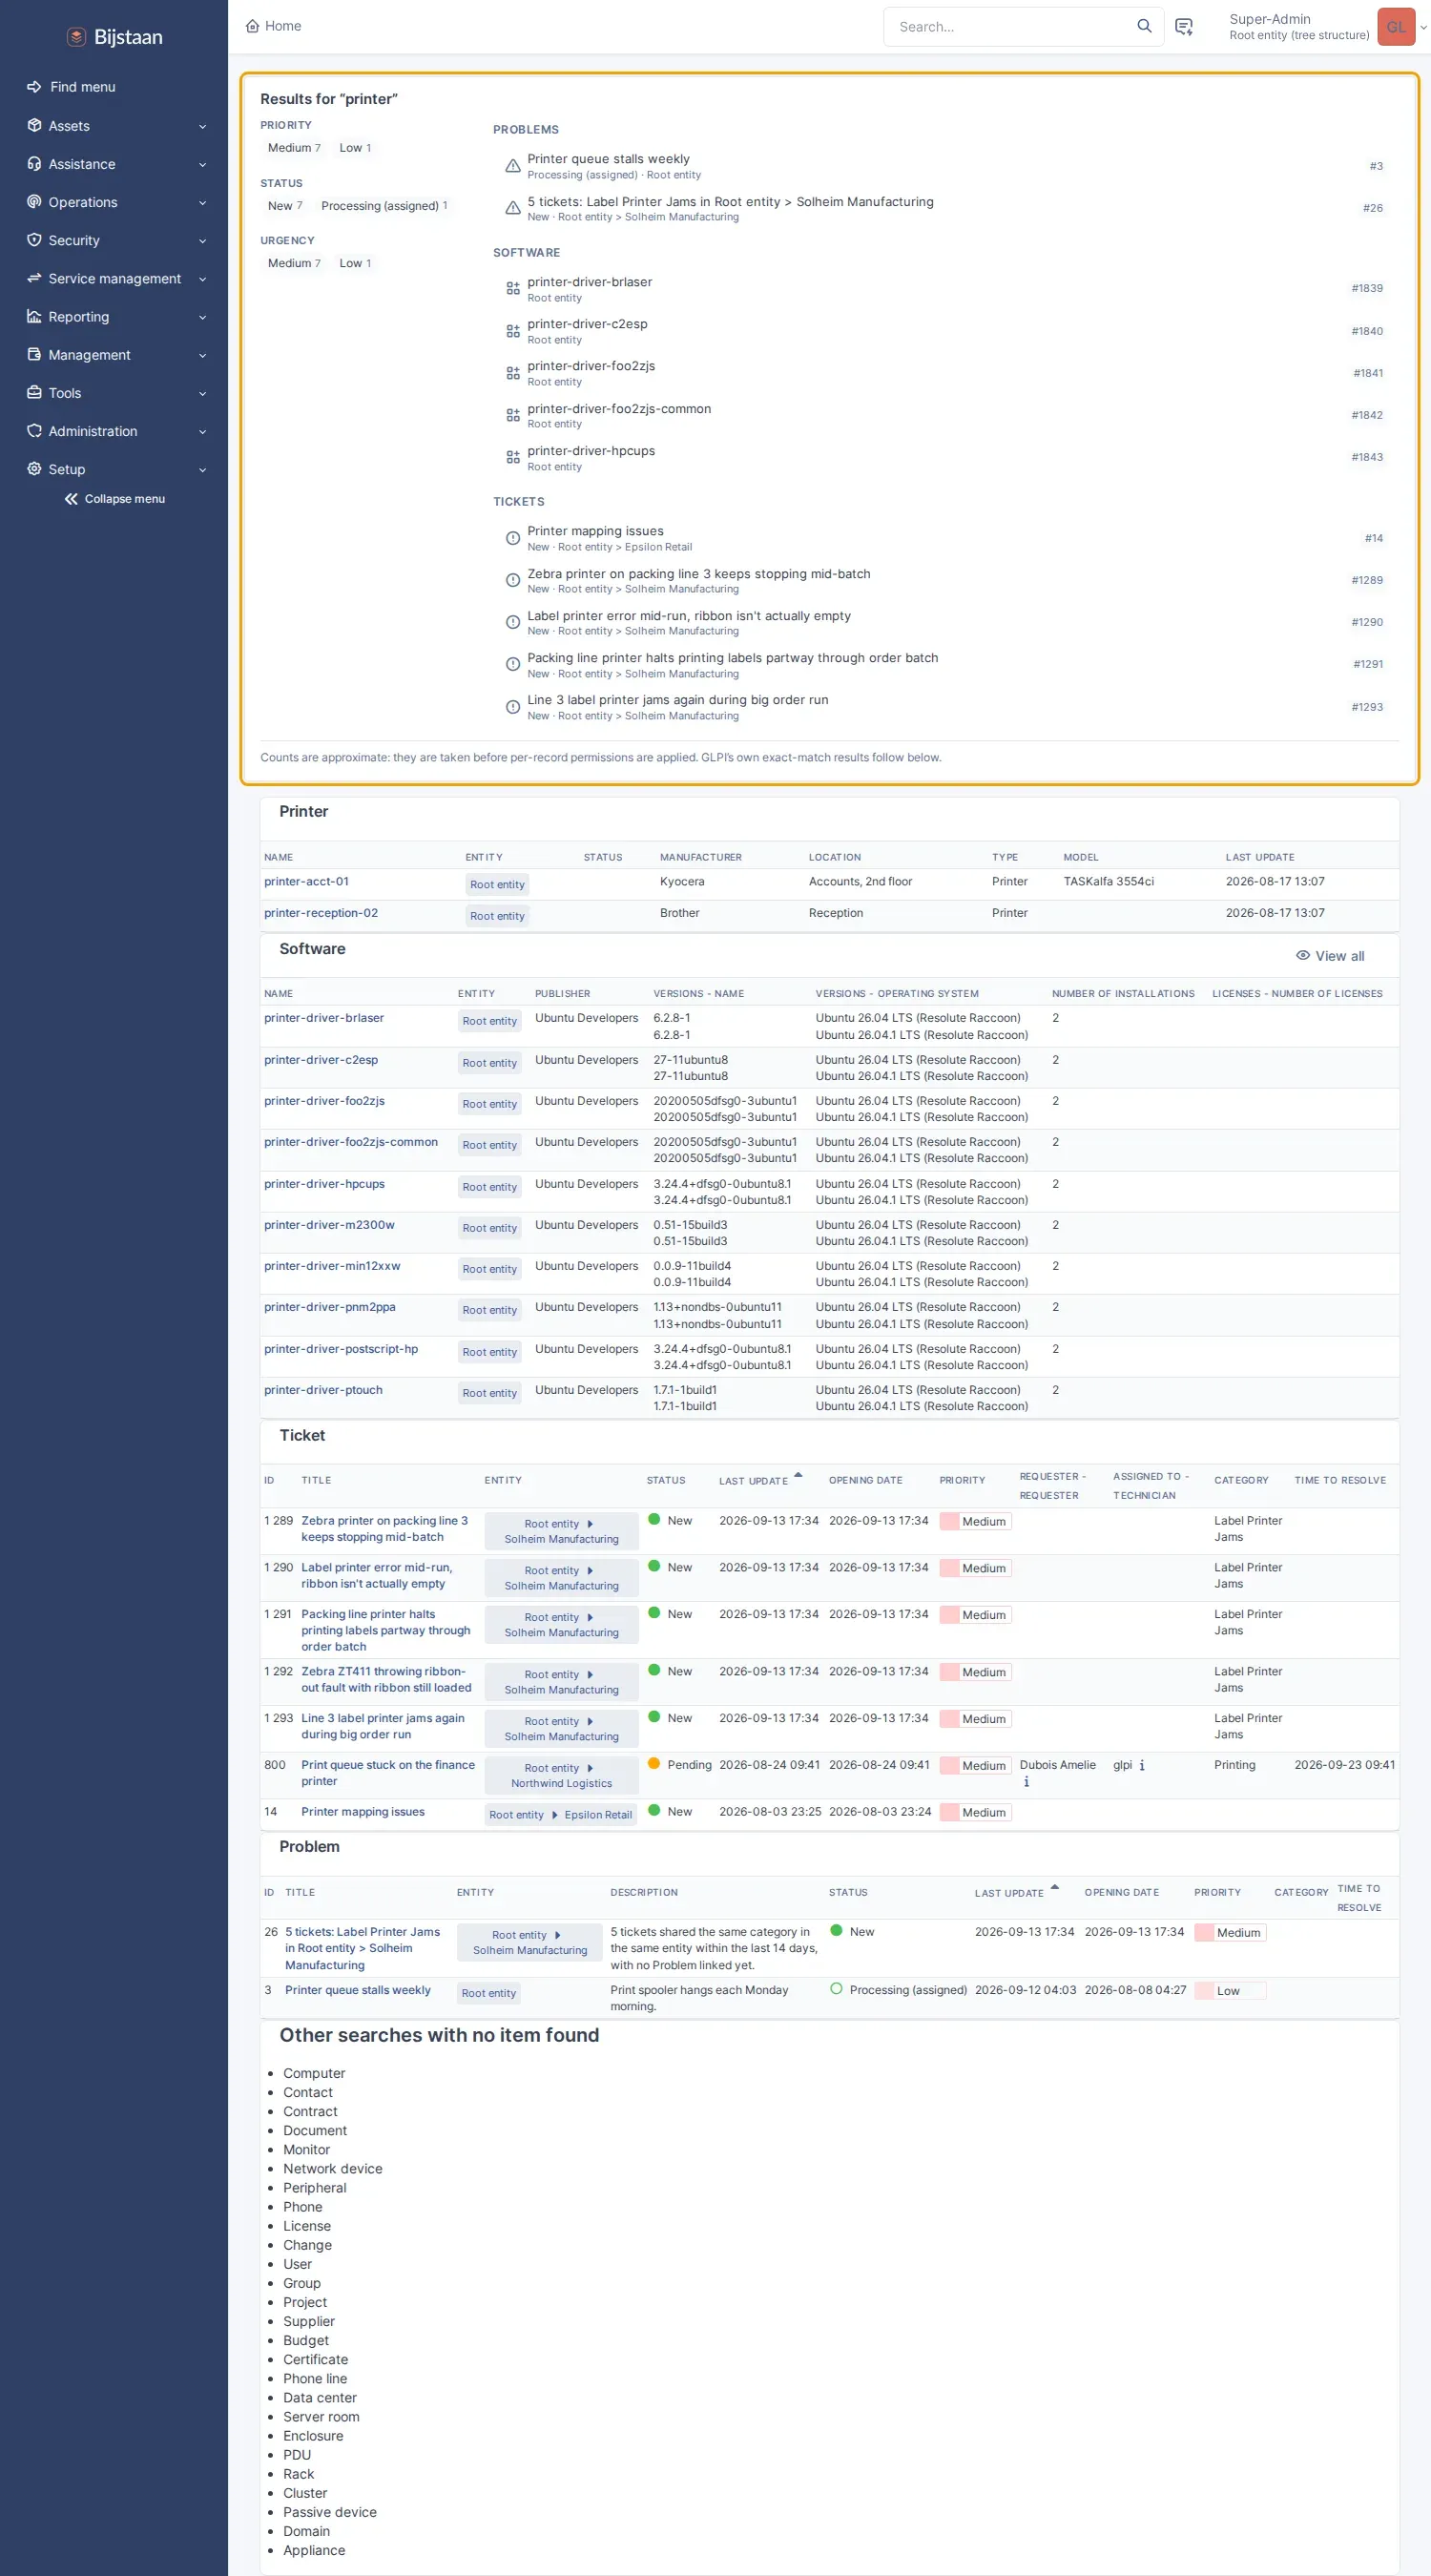Collapse the sidebar menu
Viewport: 1431px width, 2576px height.
(114, 499)
